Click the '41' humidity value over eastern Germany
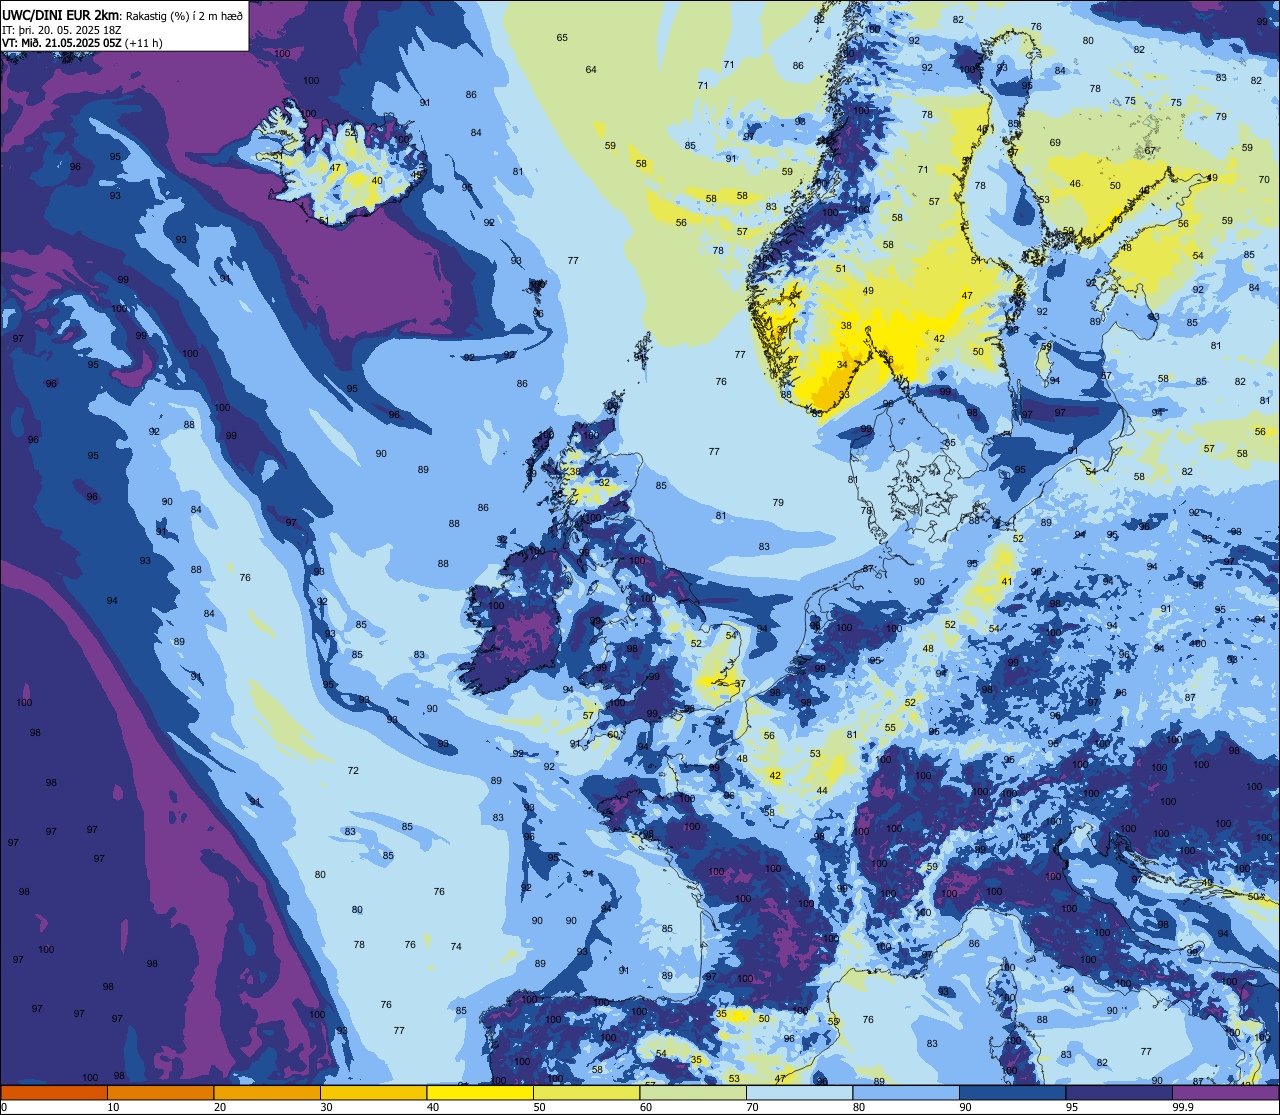Image resolution: width=1280 pixels, height=1115 pixels. (x=1007, y=582)
